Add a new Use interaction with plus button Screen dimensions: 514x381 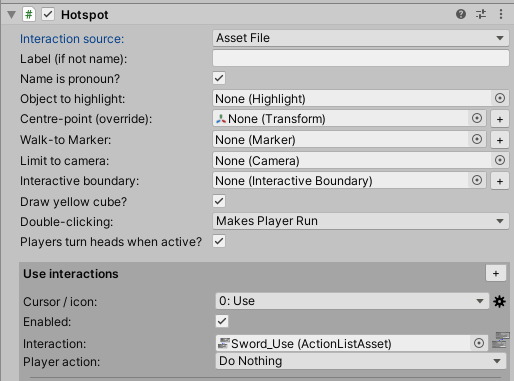[496, 274]
